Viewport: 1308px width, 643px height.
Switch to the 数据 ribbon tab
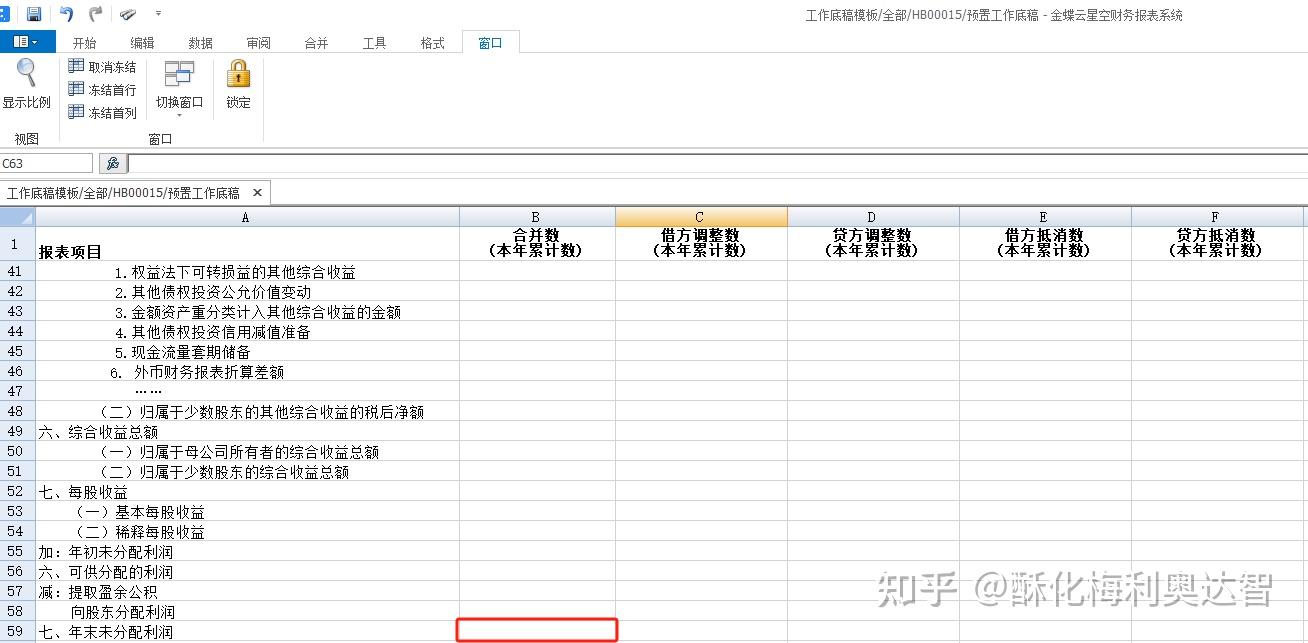pyautogui.click(x=199, y=42)
